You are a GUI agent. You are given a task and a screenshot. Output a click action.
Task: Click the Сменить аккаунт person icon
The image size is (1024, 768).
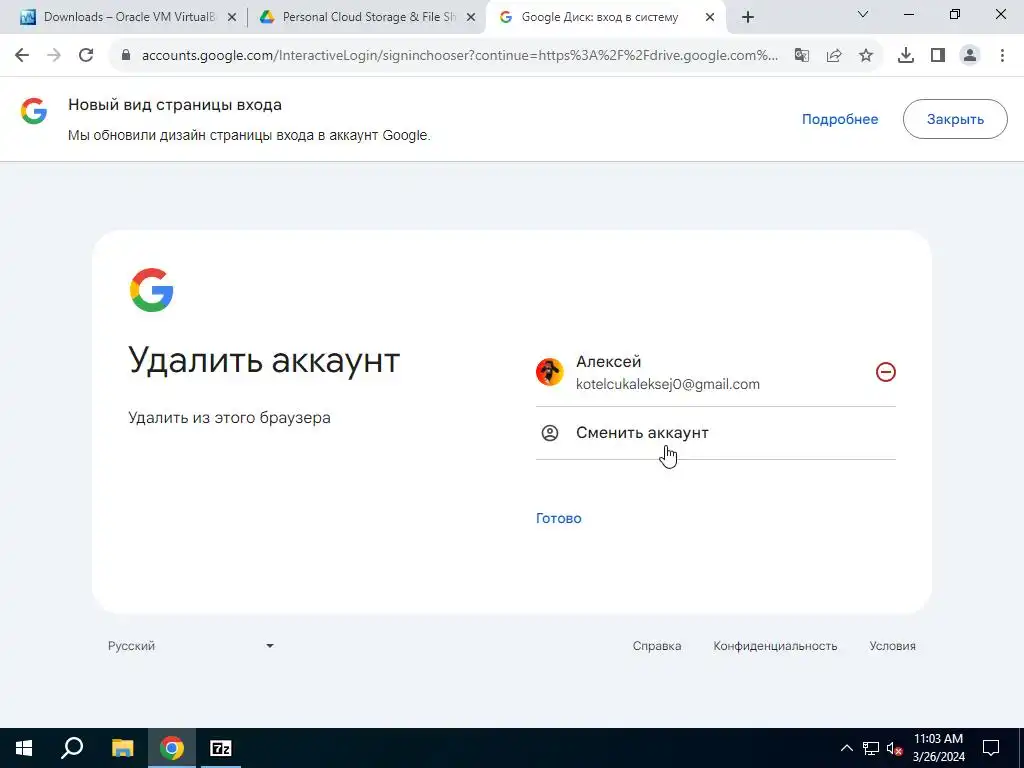coord(550,433)
